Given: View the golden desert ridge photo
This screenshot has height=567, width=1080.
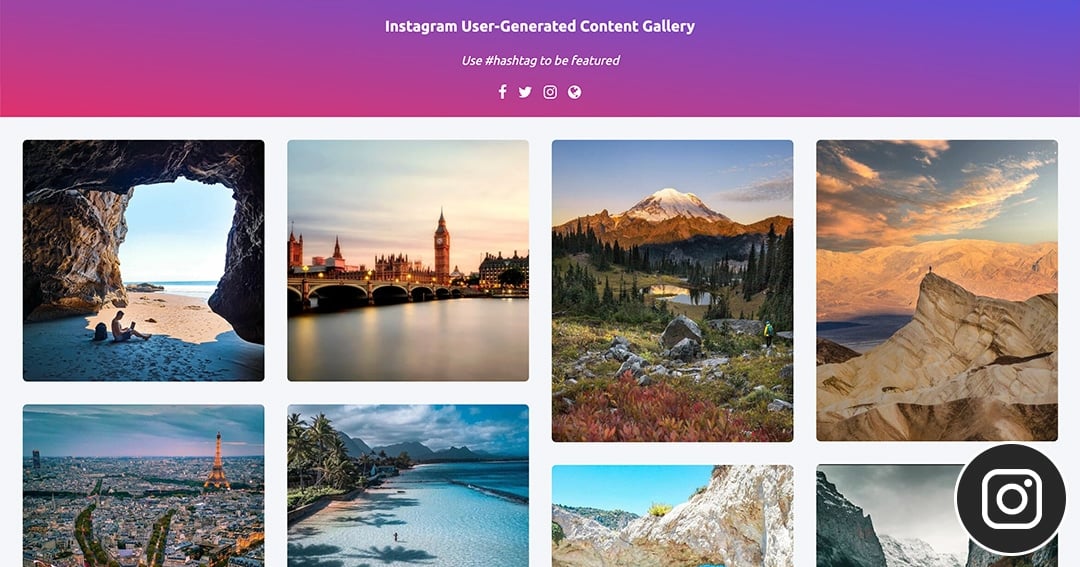Looking at the screenshot, I should pyautogui.click(x=937, y=291).
